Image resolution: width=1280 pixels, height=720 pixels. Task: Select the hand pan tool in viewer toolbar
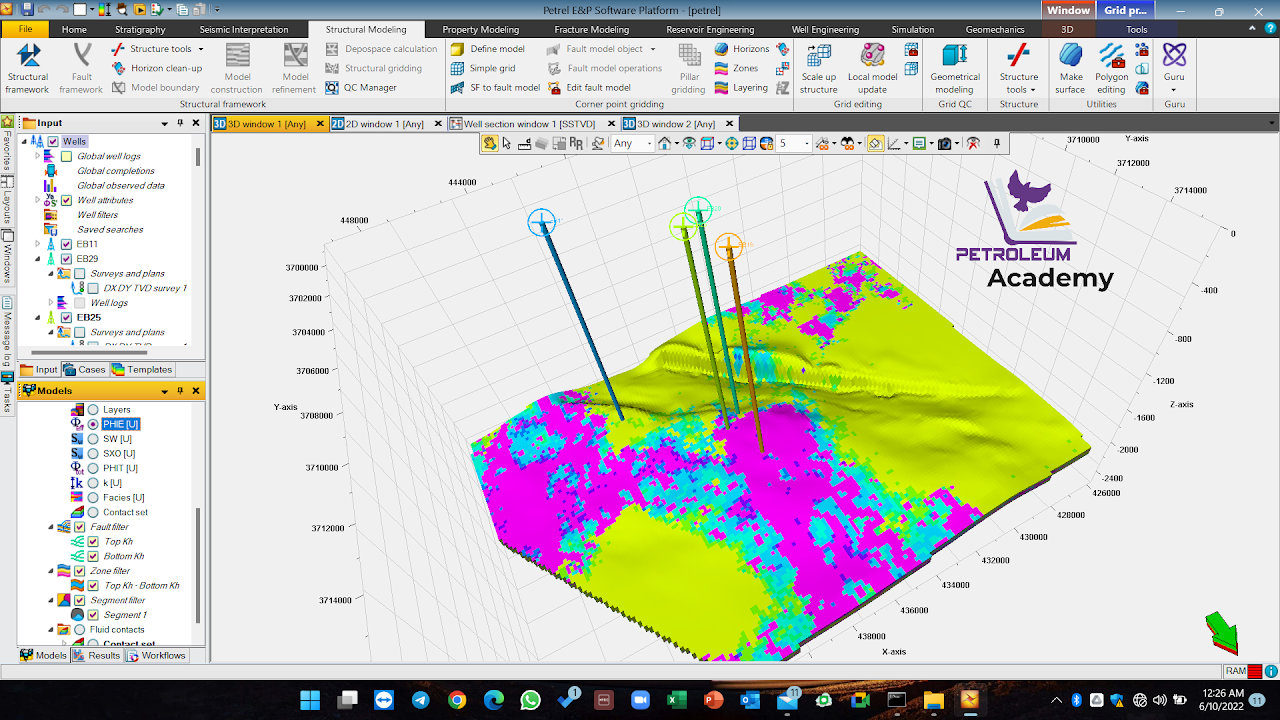(490, 143)
